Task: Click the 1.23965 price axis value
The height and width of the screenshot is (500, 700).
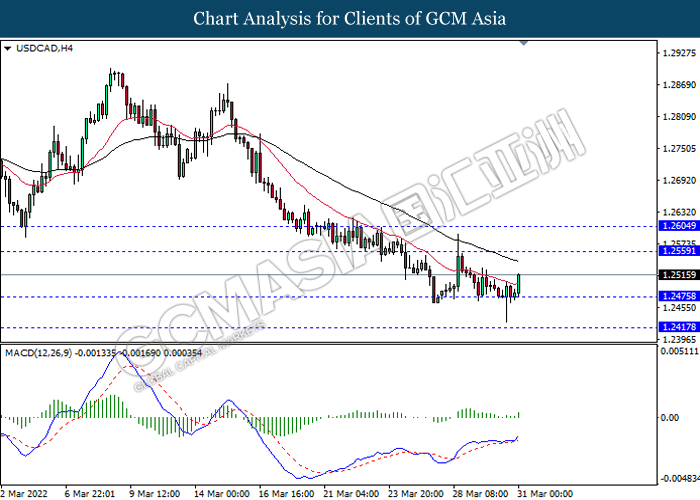Action: tap(679, 339)
